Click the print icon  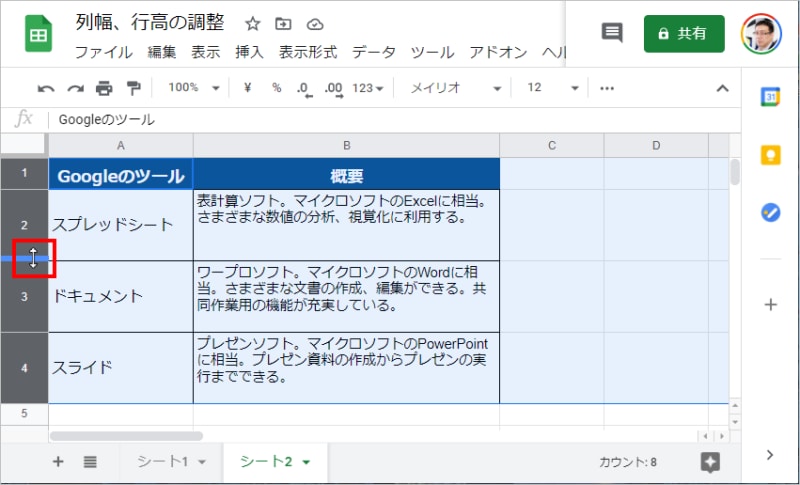[x=104, y=89]
